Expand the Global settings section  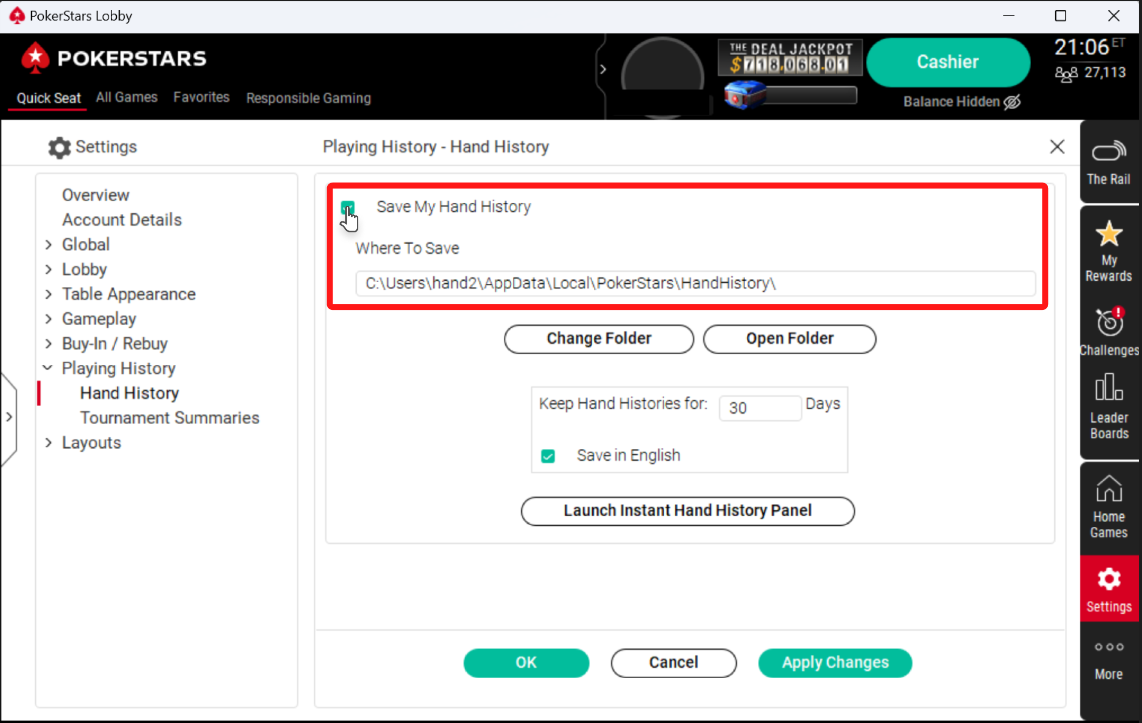pos(48,245)
